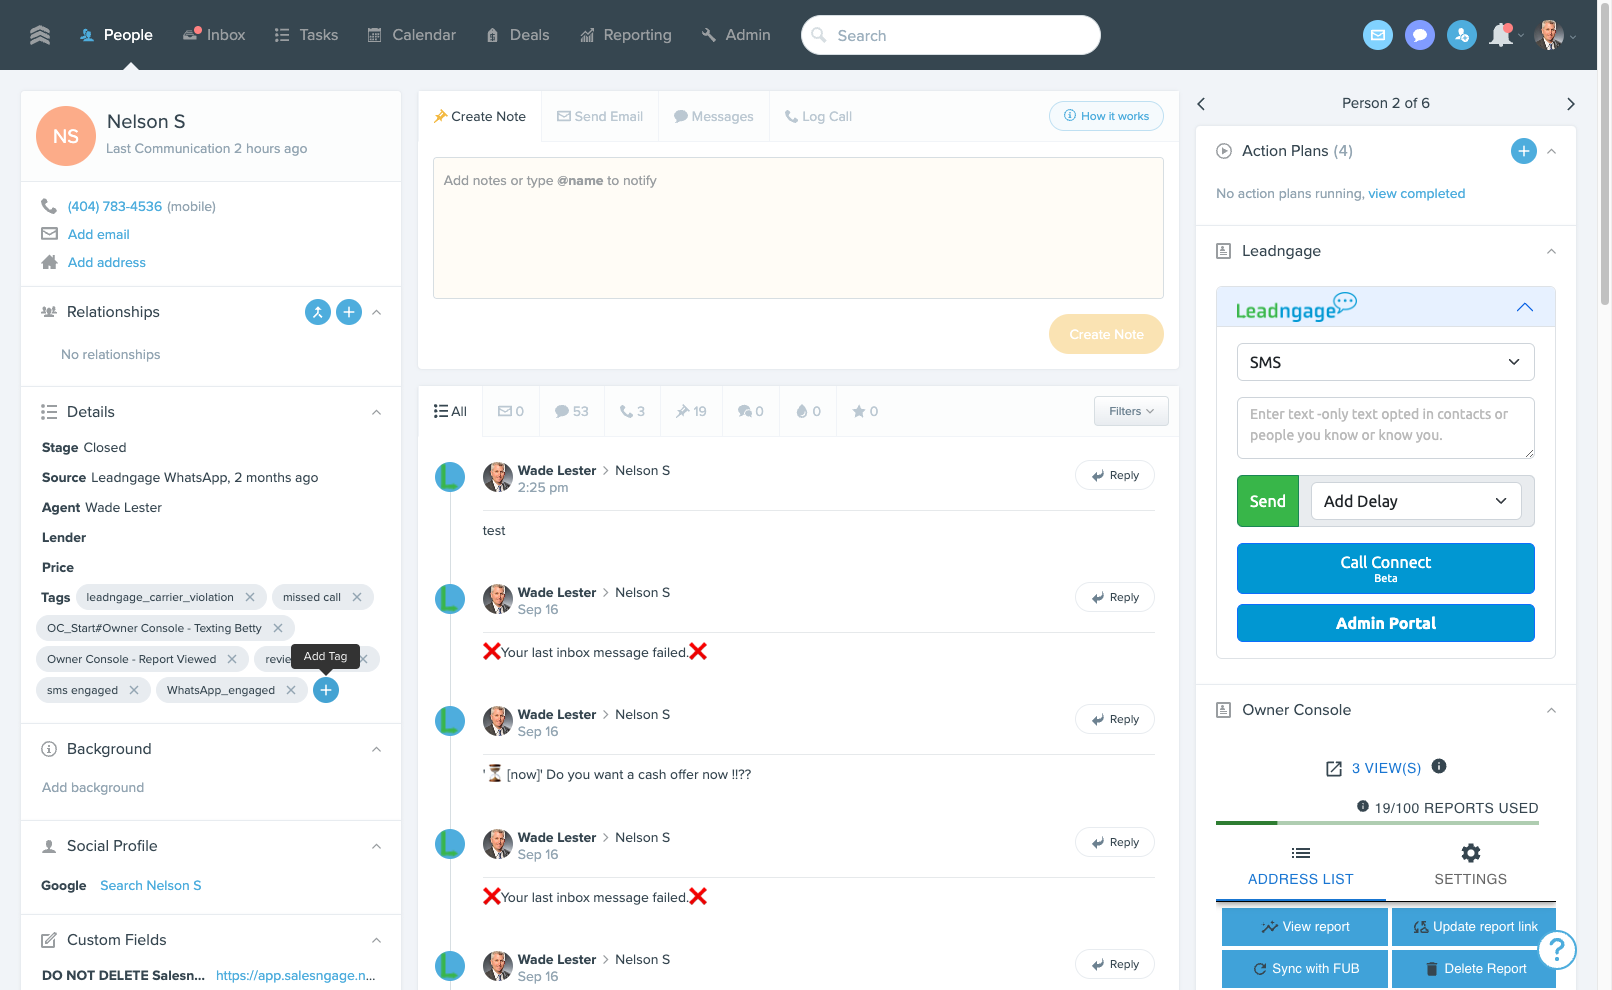
Task: Collapse the Custom Fields section
Action: [377, 940]
